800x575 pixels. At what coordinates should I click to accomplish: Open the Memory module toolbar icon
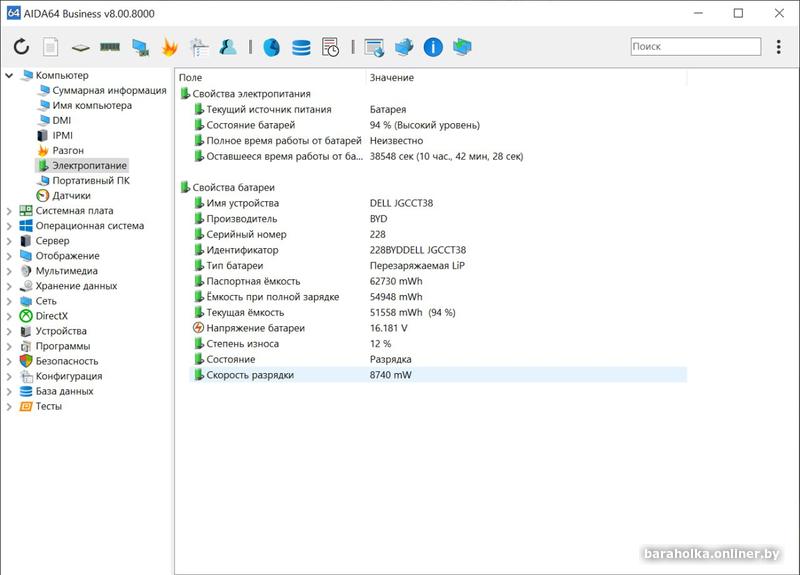110,47
